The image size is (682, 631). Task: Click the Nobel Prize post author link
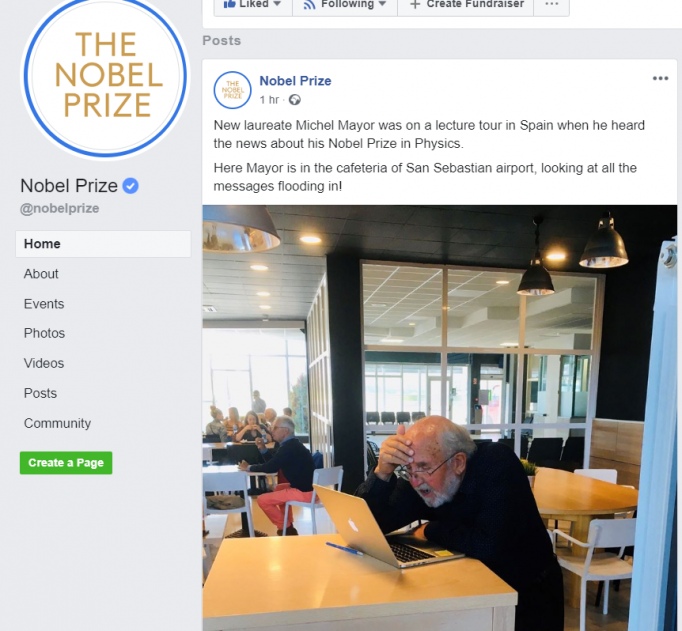pos(295,81)
